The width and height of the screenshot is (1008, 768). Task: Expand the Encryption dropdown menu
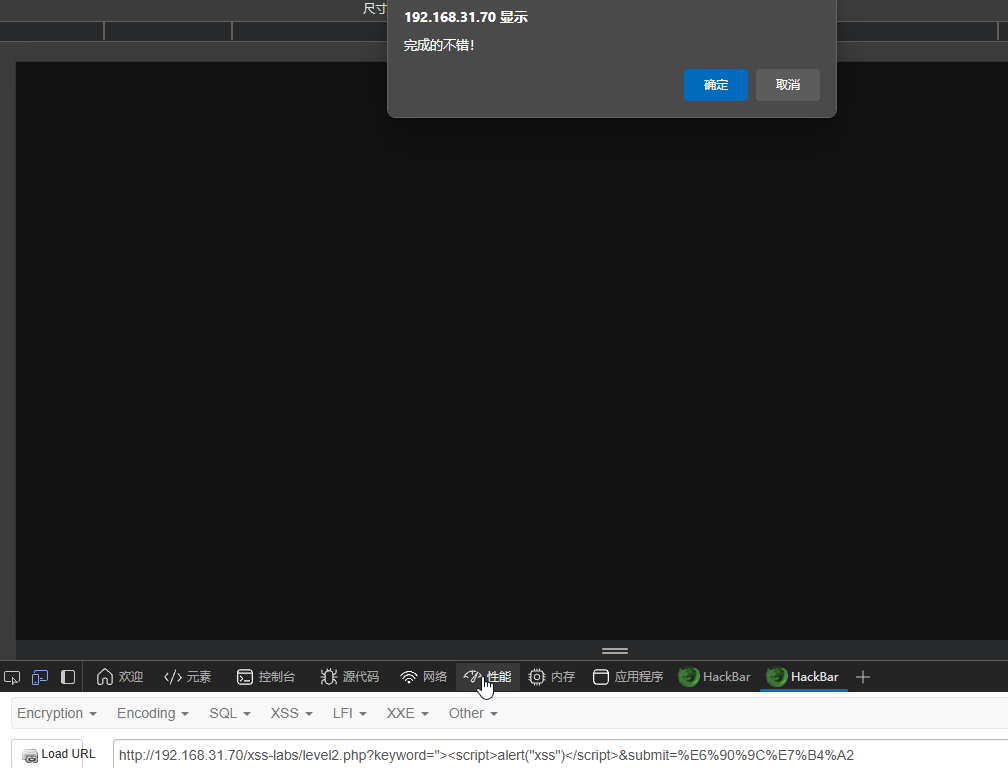pyautogui.click(x=57, y=713)
